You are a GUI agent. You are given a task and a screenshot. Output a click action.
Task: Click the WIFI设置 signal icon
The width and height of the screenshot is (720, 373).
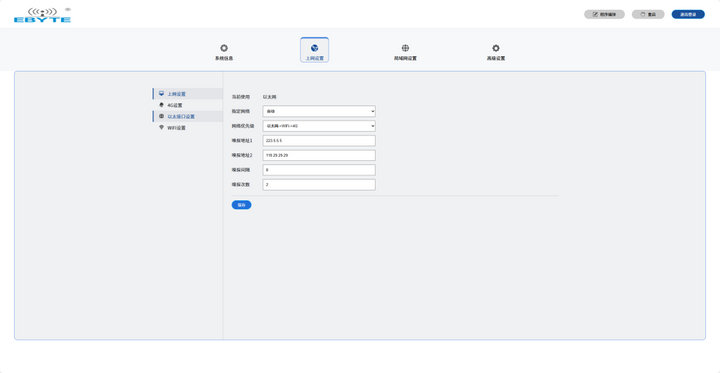coord(161,128)
